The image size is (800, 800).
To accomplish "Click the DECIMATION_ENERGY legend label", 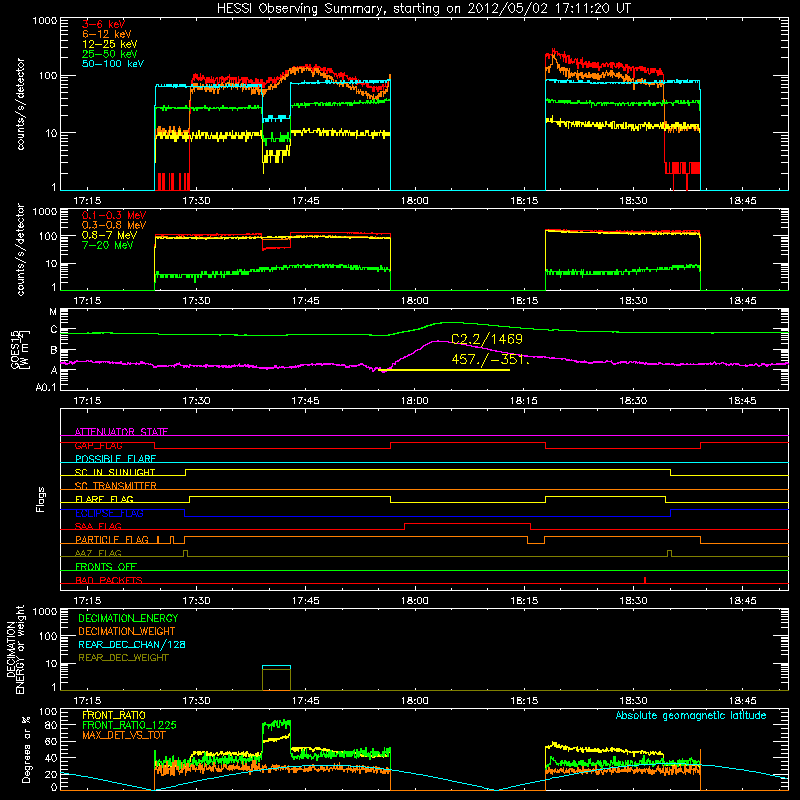I will pos(128,618).
